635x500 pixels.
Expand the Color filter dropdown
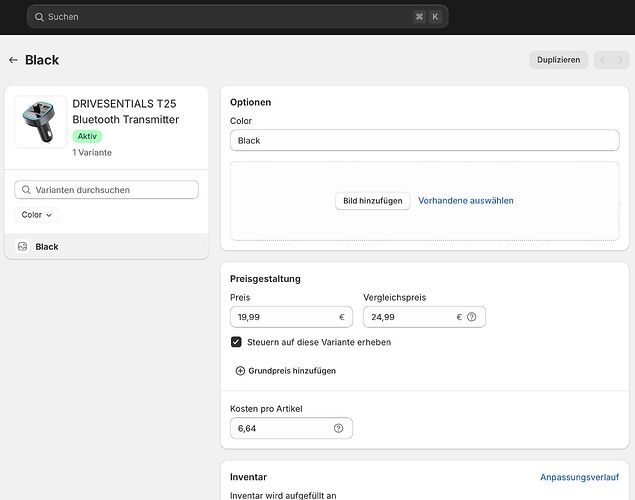click(37, 215)
